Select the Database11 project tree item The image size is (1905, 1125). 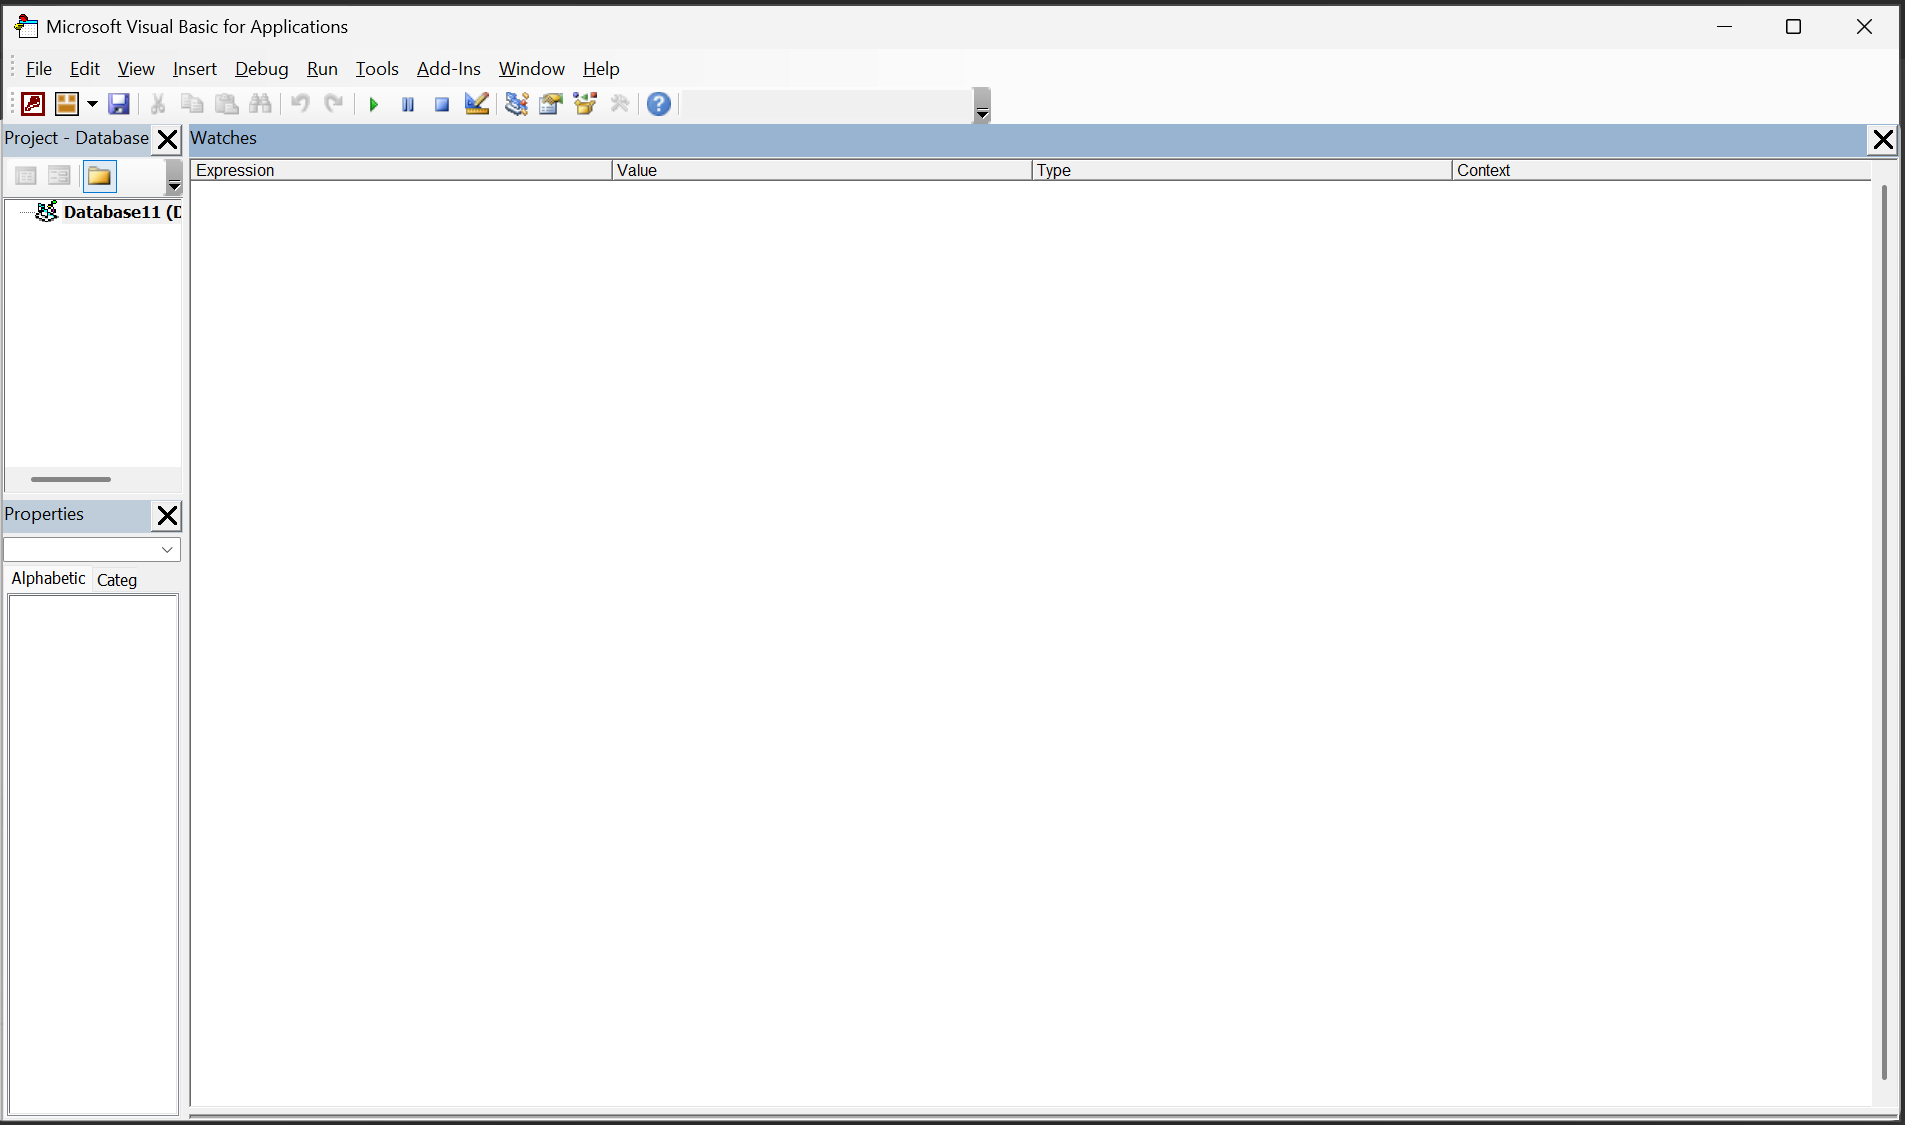(122, 212)
